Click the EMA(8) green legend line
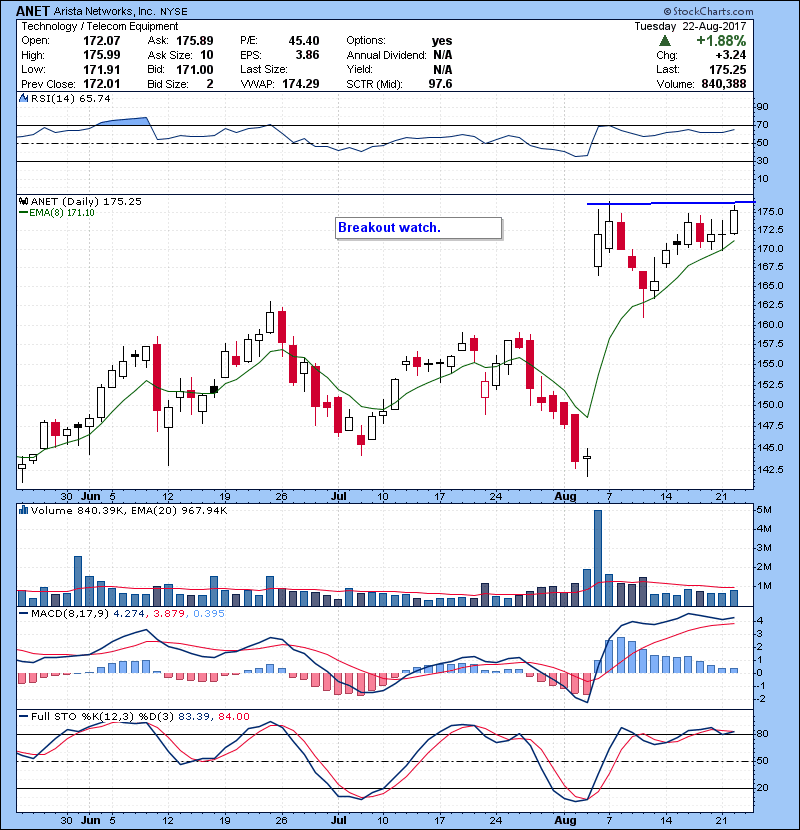 click(x=23, y=213)
